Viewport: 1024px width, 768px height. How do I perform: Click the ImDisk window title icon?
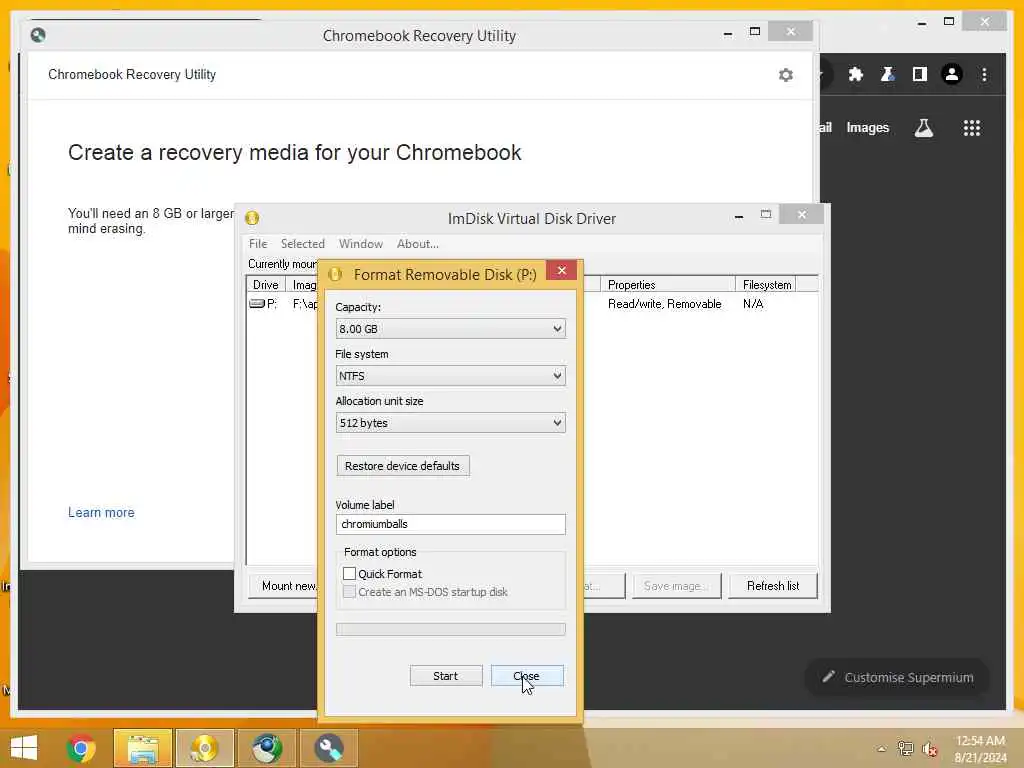coord(252,218)
